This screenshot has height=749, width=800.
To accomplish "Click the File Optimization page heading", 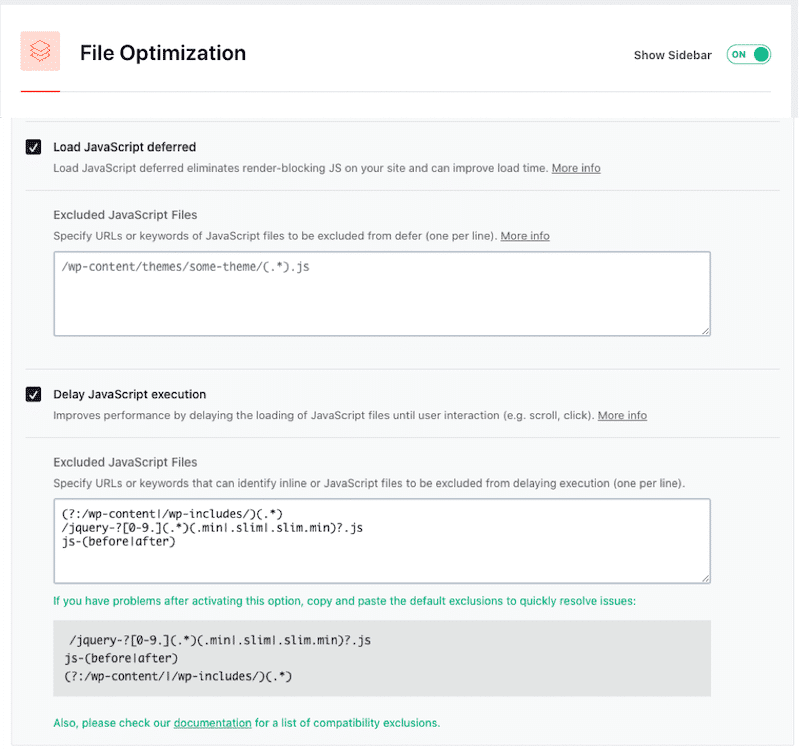I will (x=163, y=53).
